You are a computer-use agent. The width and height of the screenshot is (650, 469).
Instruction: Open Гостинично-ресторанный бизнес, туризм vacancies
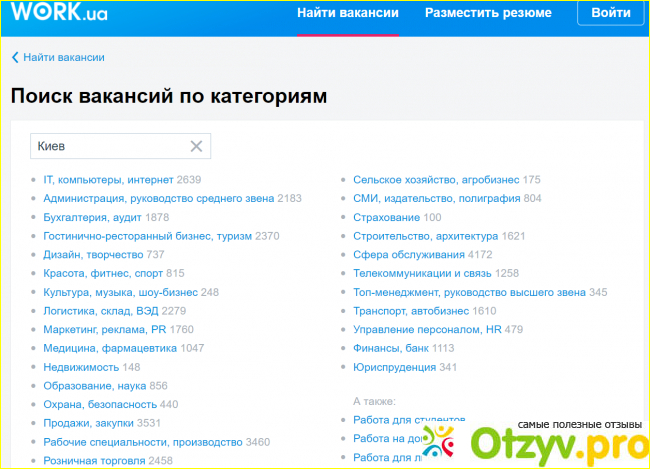[x=147, y=236]
